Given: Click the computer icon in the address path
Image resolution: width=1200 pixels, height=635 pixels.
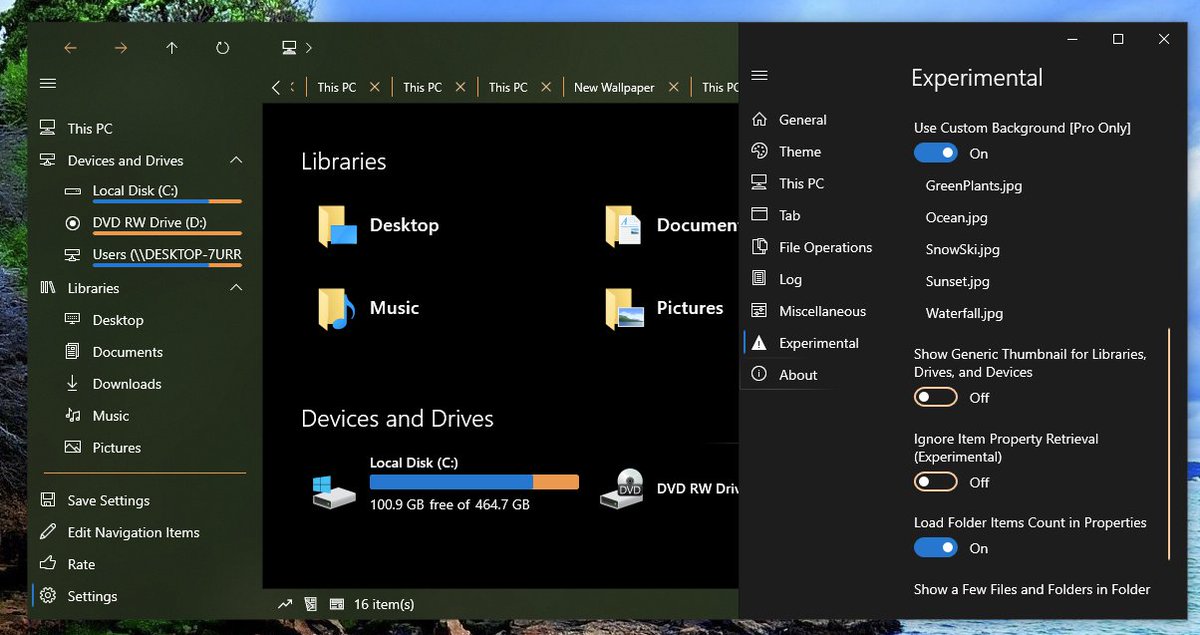Looking at the screenshot, I should click(x=289, y=47).
